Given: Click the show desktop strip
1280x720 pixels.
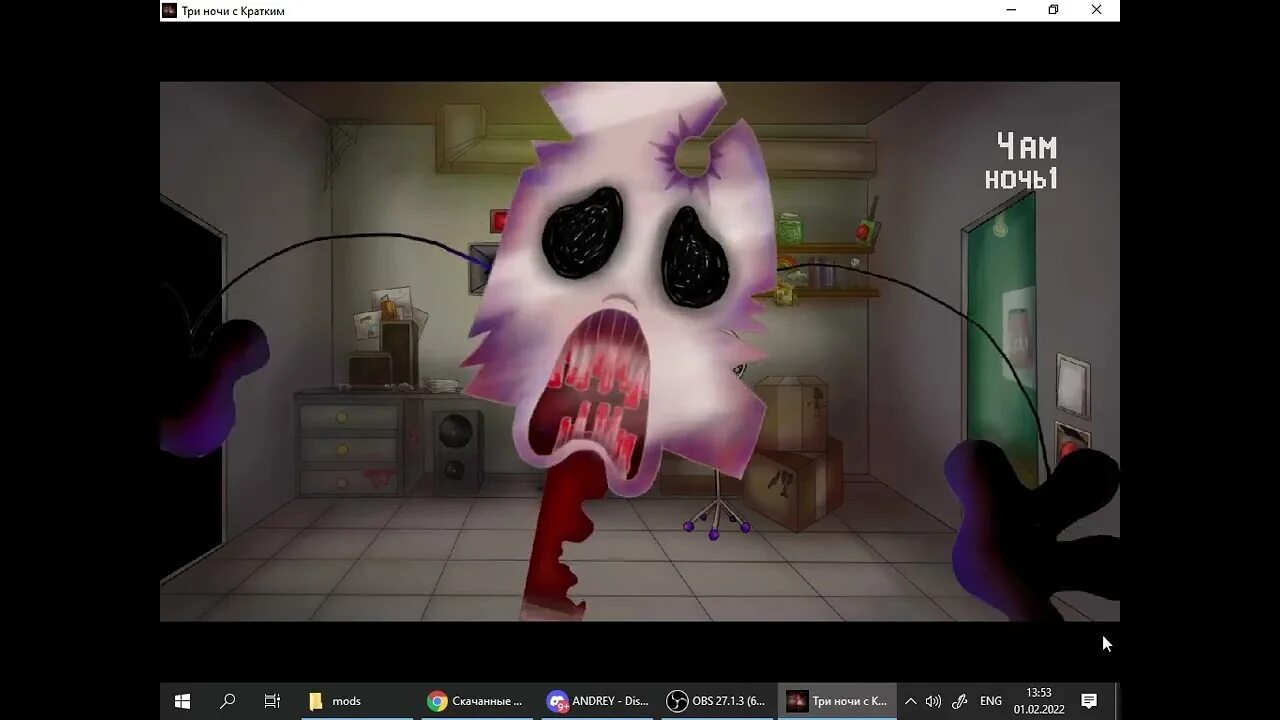Looking at the screenshot, I should tap(1116, 701).
